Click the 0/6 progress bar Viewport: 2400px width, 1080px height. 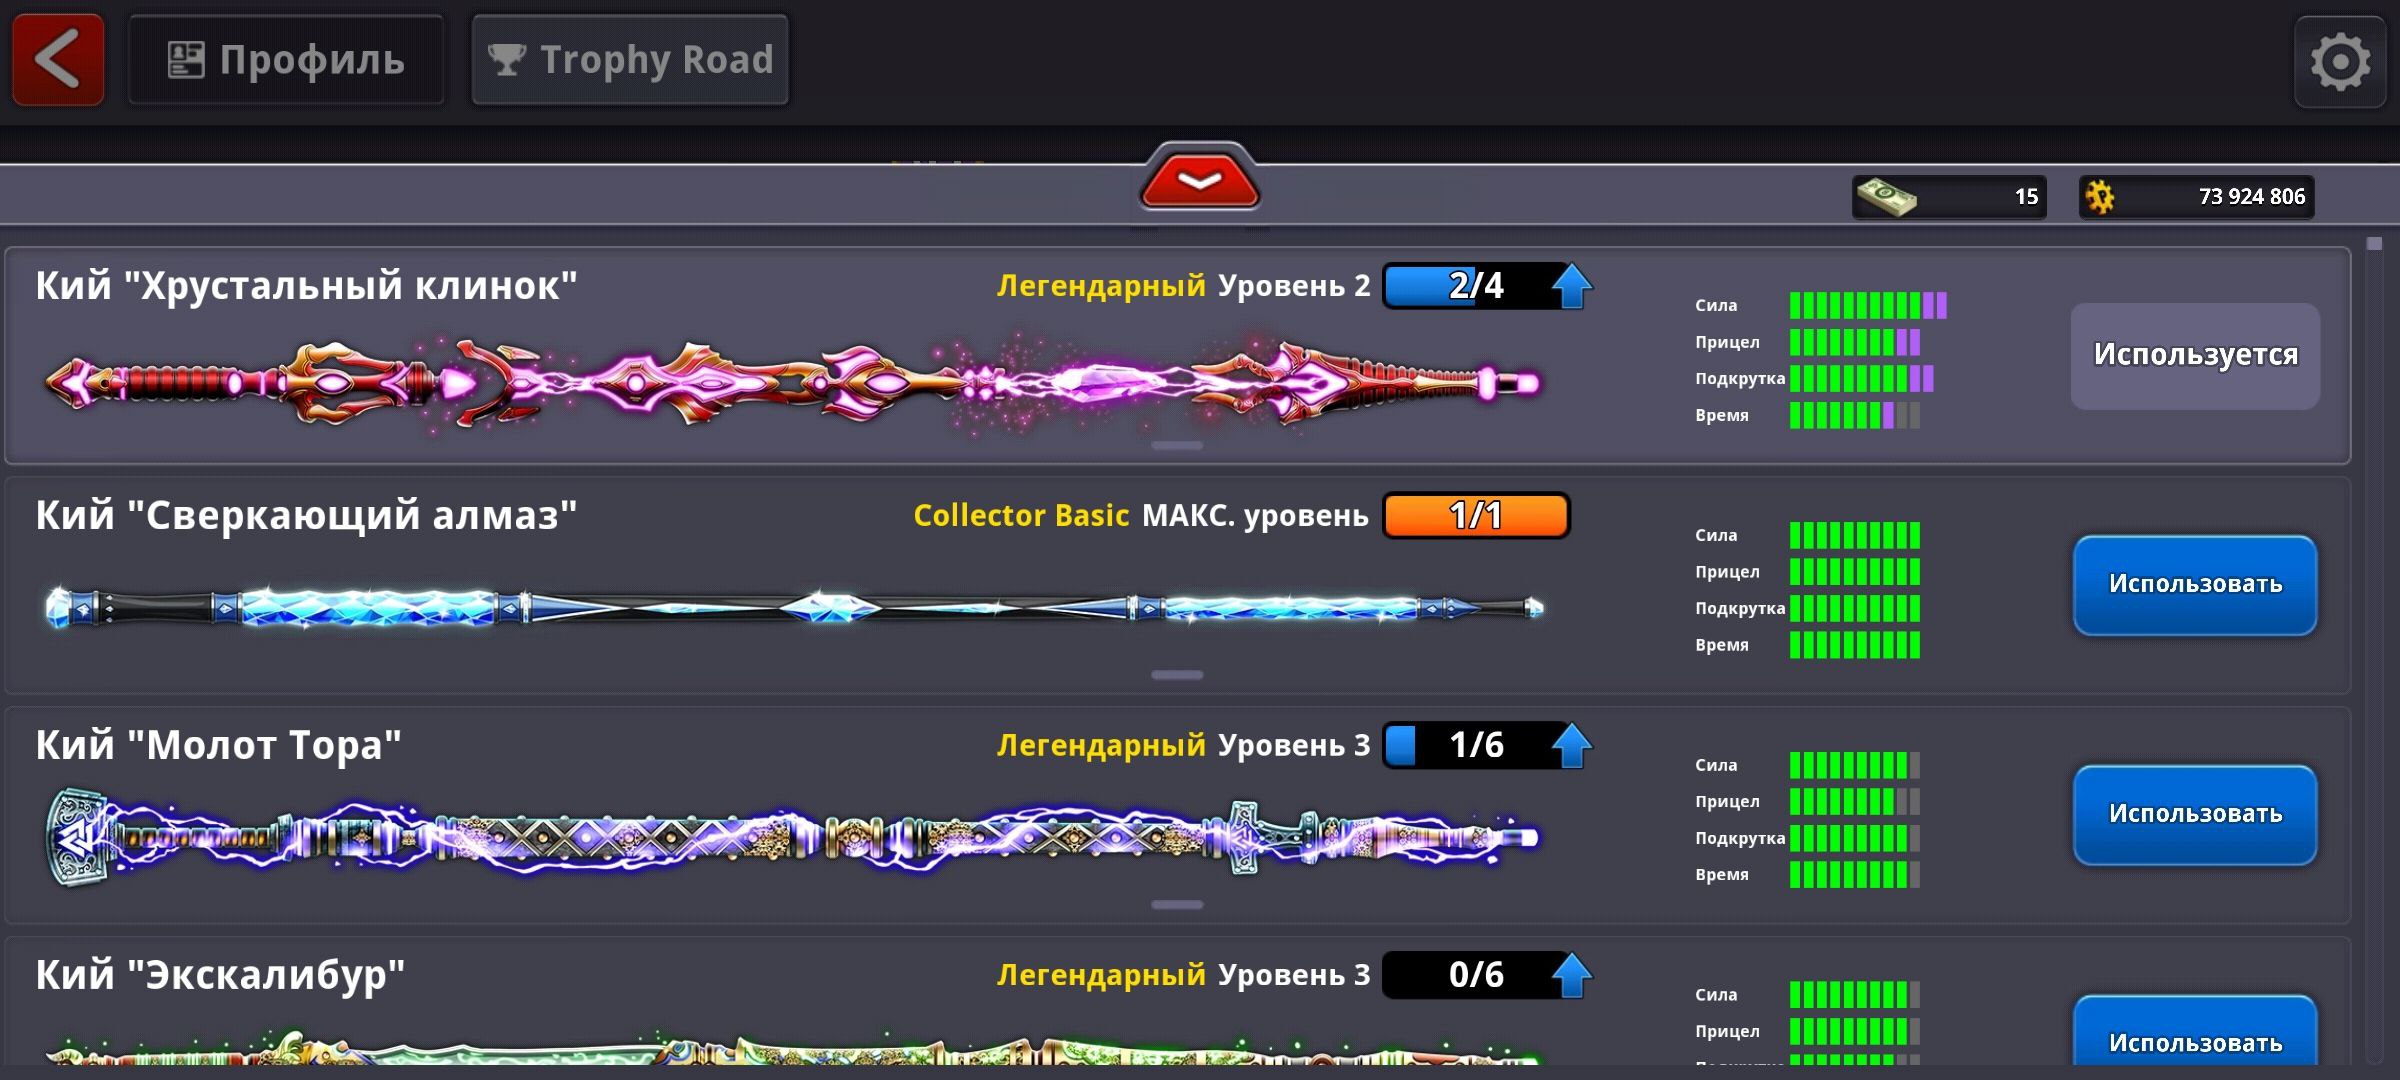(x=1476, y=975)
